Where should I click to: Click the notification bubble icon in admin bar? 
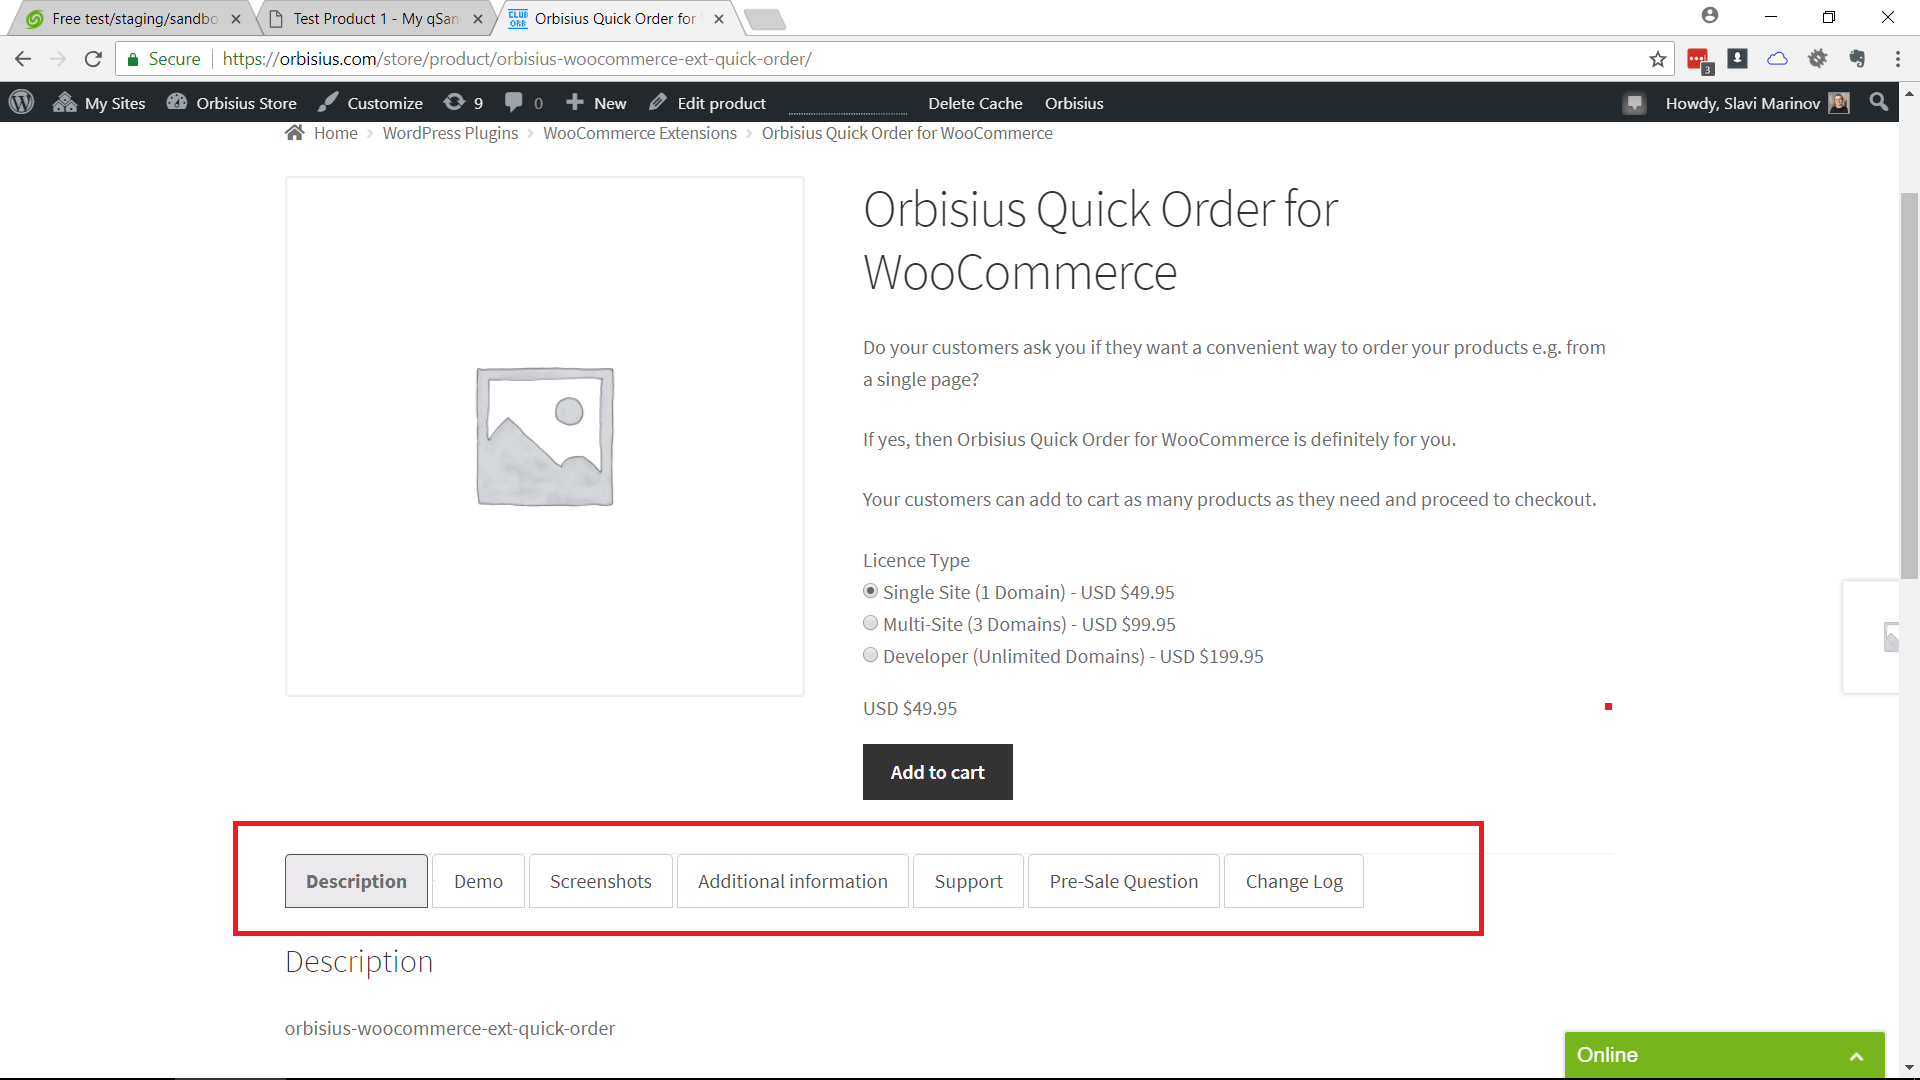(x=1635, y=103)
